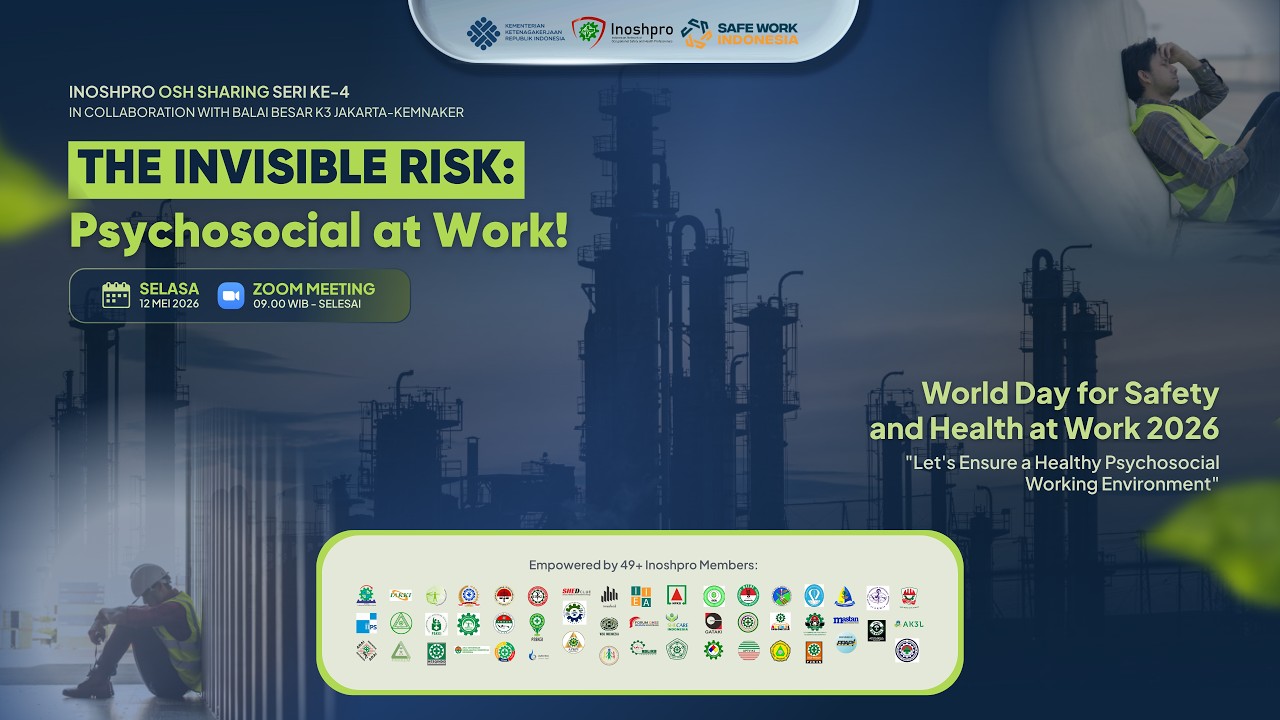Click the GATAKI member logo

tap(713, 623)
